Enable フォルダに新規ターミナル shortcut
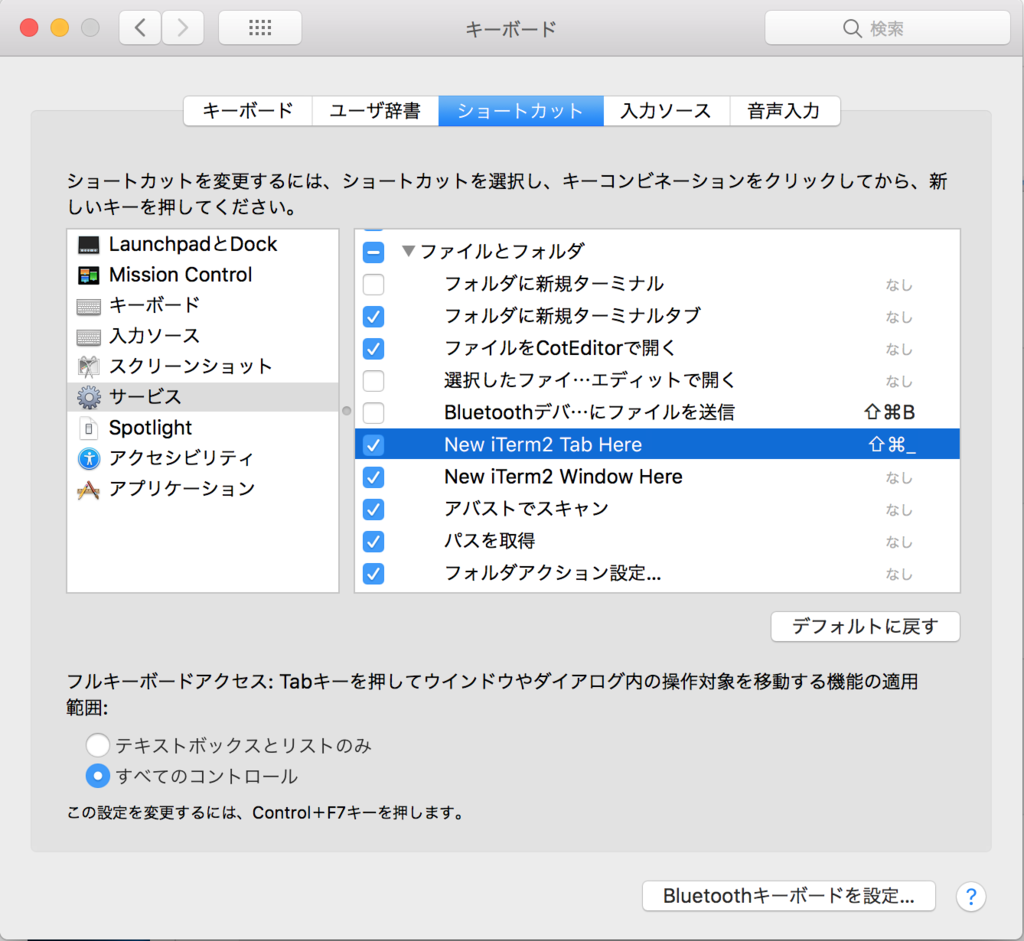The width and height of the screenshot is (1024, 941). pos(373,284)
